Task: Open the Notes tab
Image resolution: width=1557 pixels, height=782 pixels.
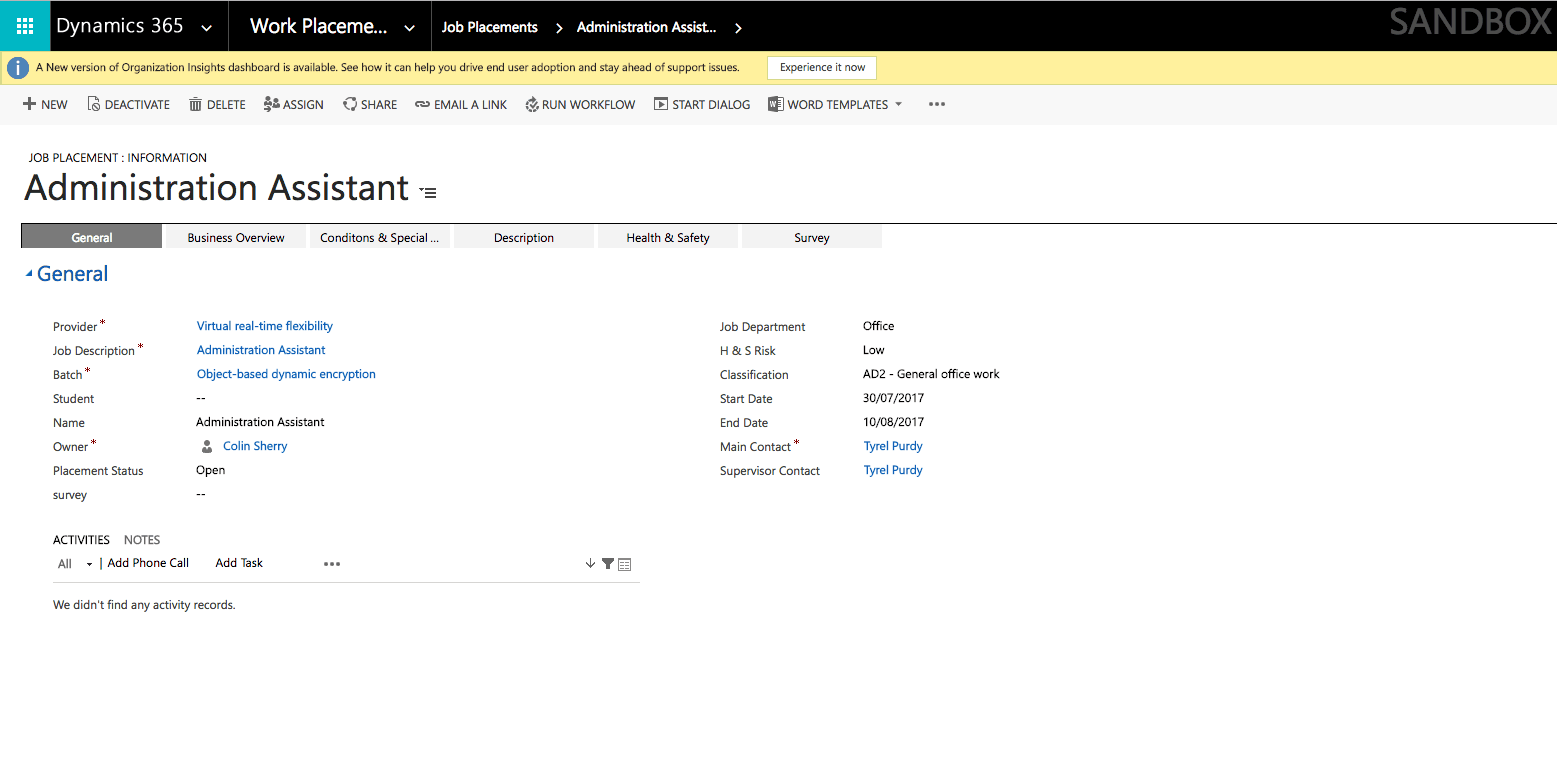Action: click(x=141, y=539)
